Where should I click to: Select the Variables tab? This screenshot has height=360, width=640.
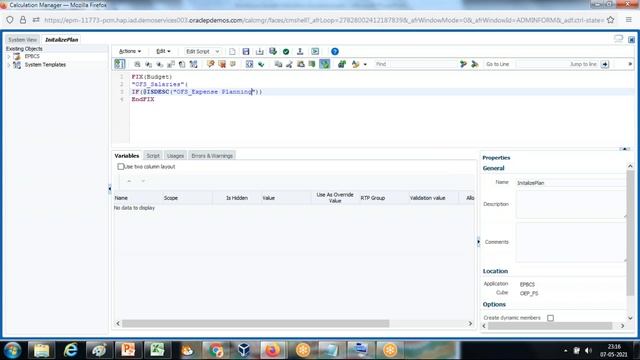click(127, 156)
